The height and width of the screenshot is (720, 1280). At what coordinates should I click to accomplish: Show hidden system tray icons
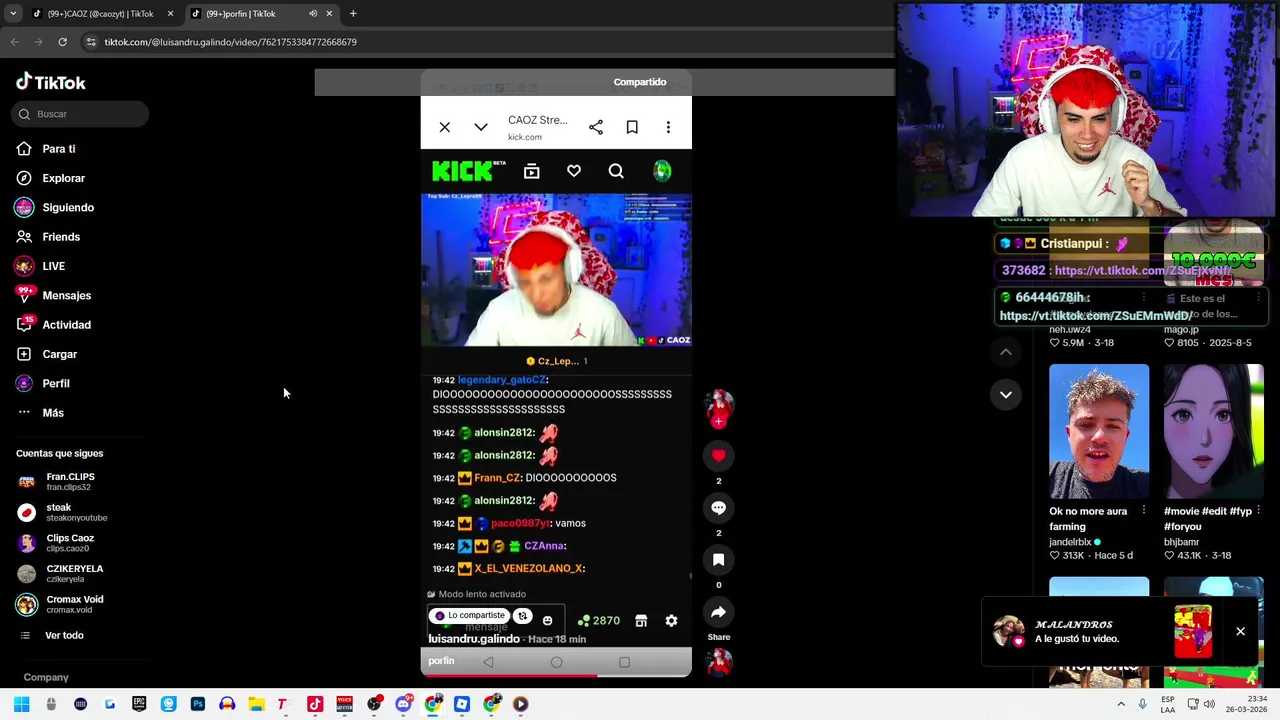click(1121, 704)
